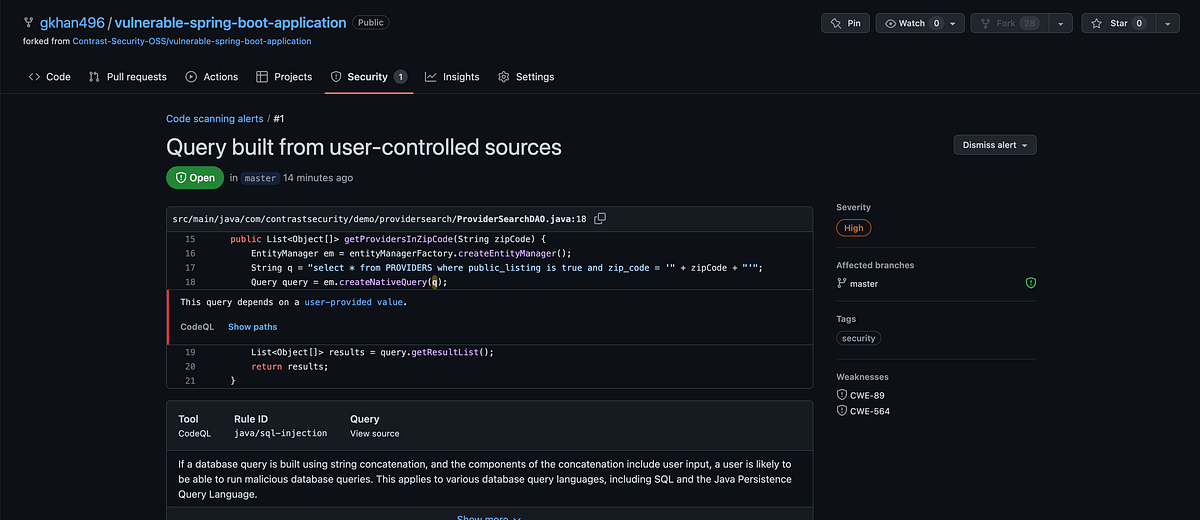Click the Watch count badge

coord(936,23)
